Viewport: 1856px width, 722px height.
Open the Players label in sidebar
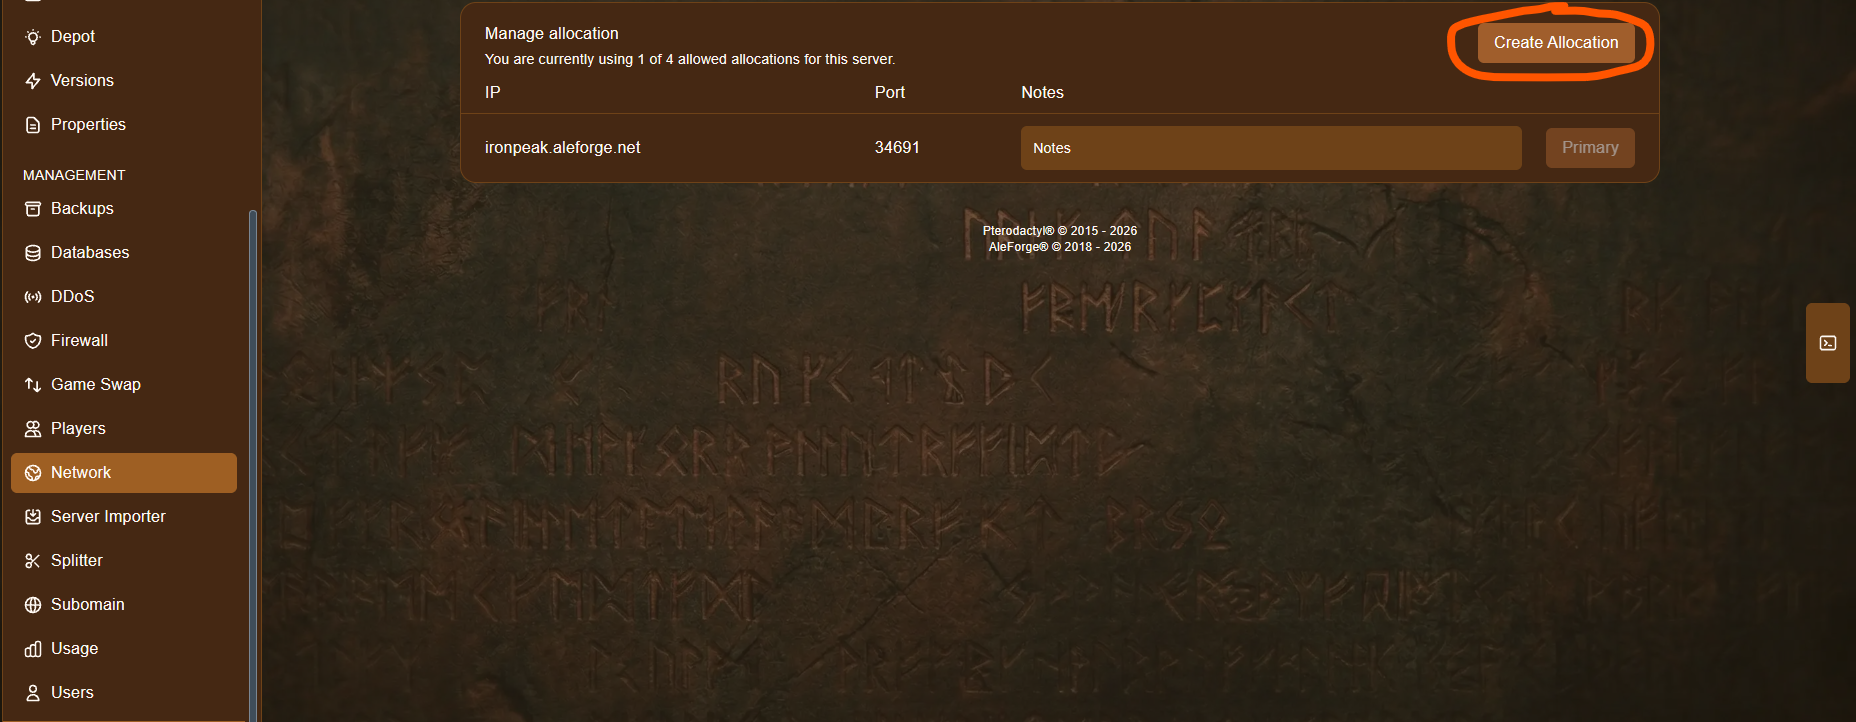point(78,428)
